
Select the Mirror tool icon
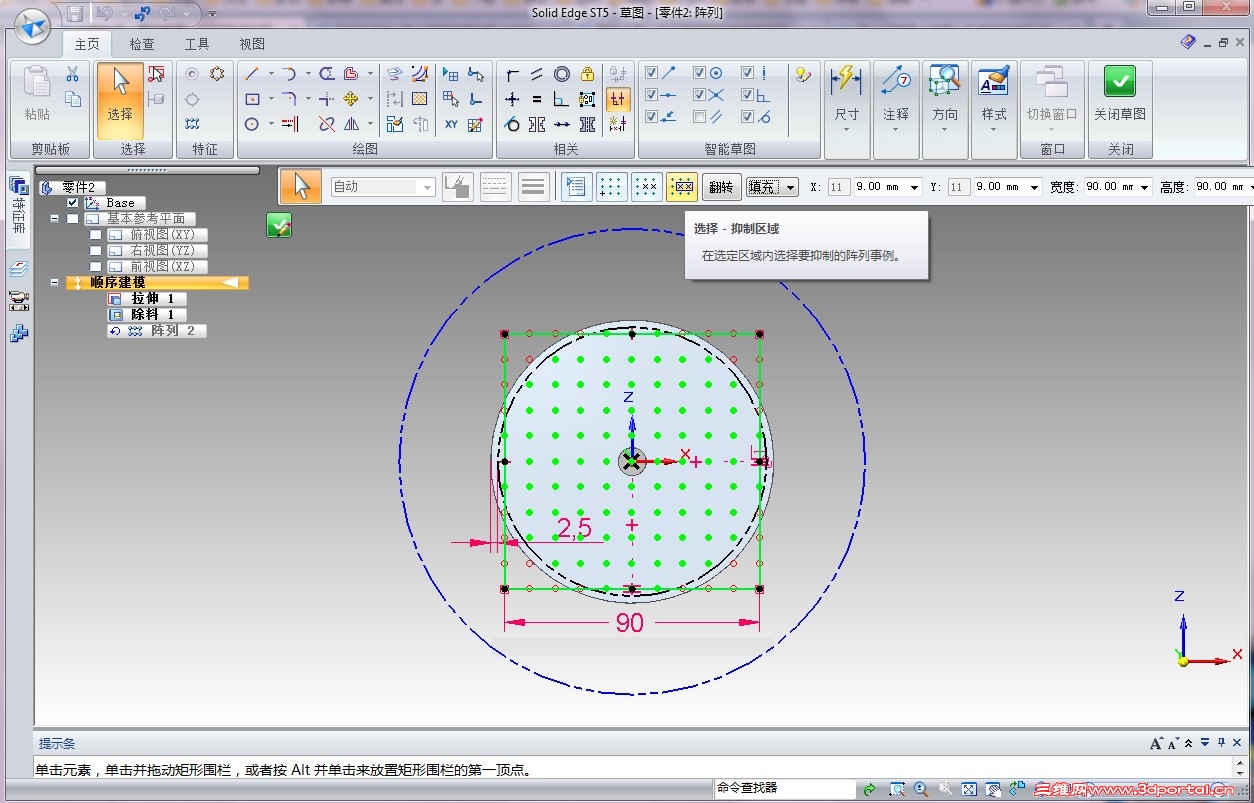point(351,124)
